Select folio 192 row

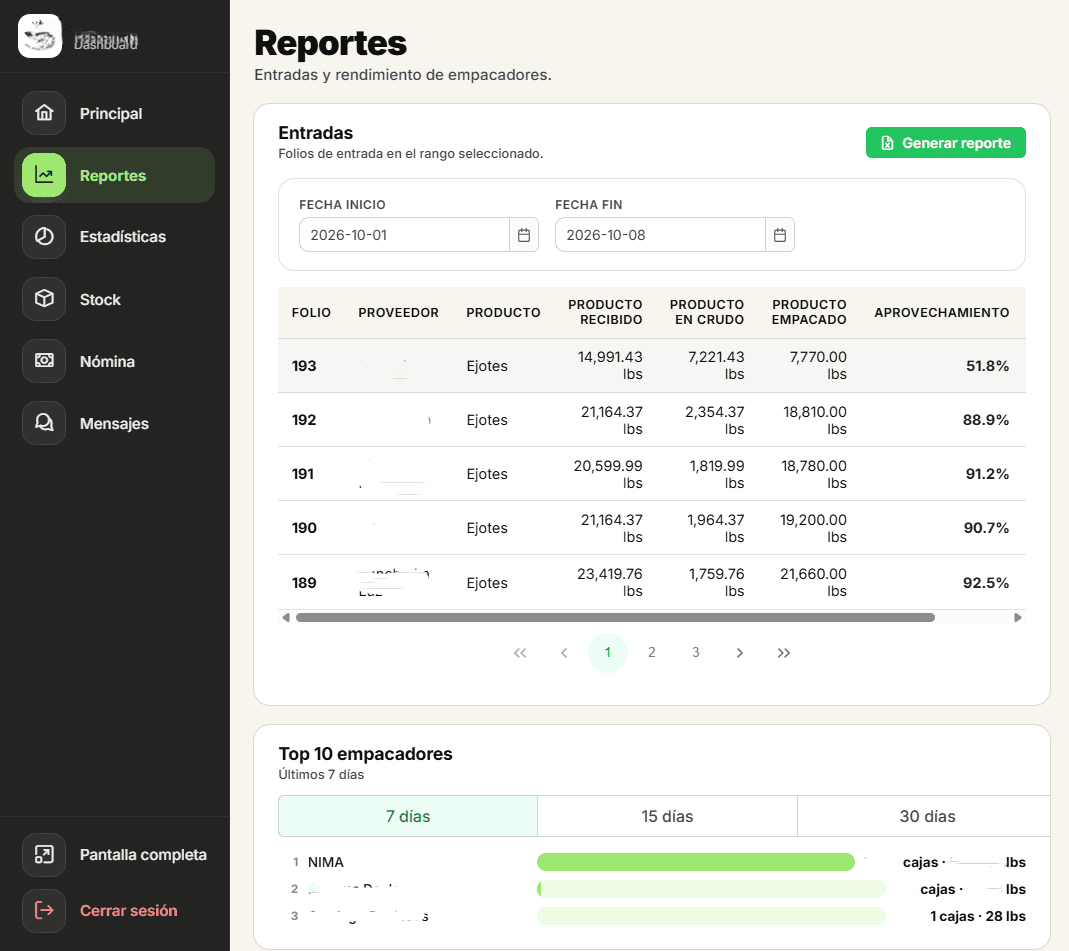[x=652, y=420]
